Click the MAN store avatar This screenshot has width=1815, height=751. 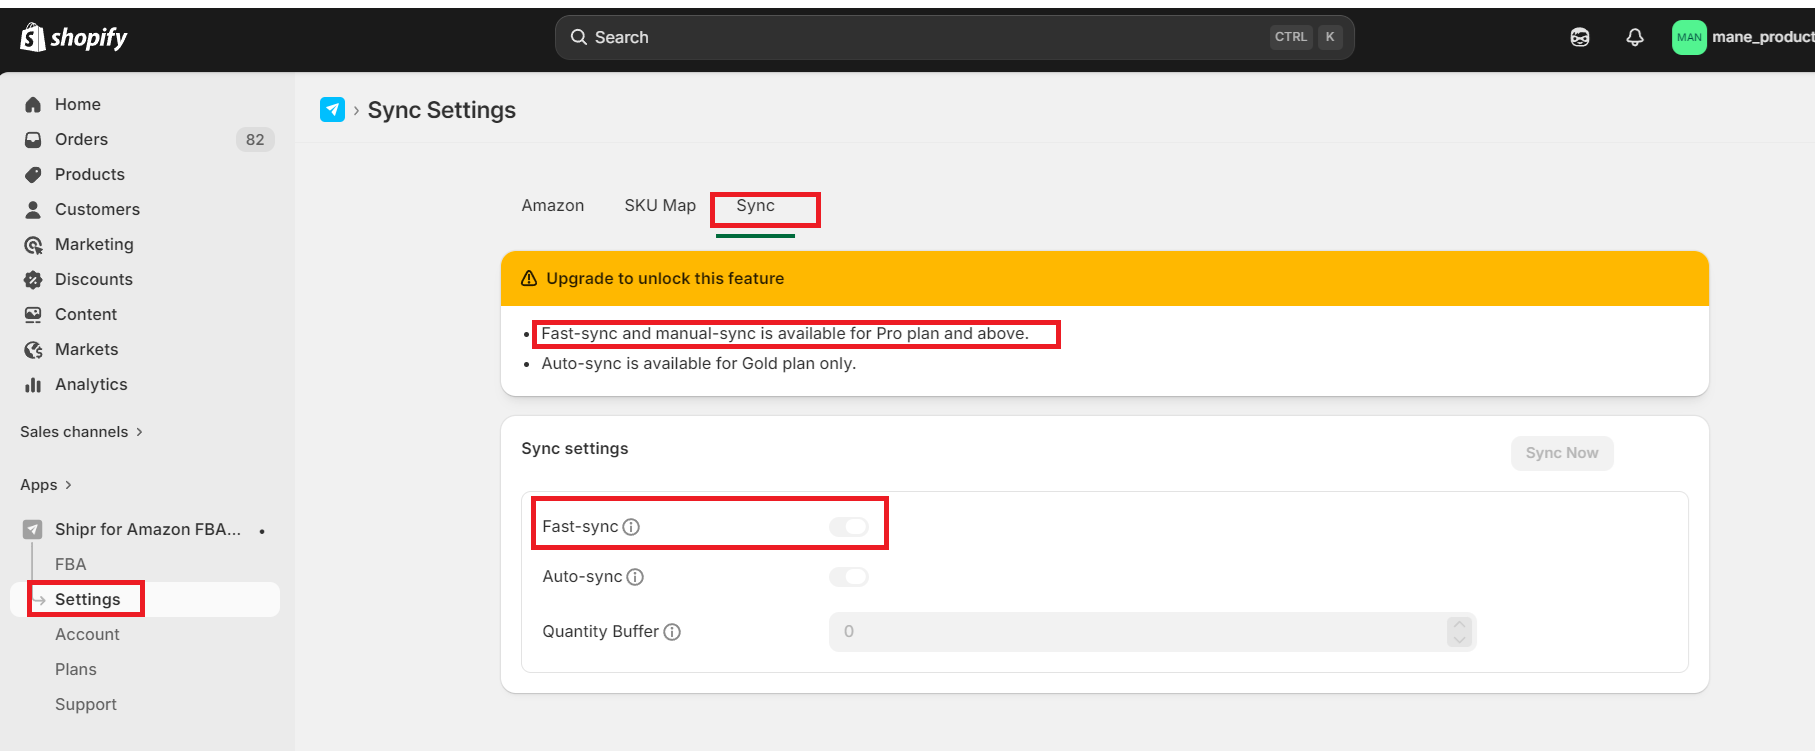(1689, 37)
